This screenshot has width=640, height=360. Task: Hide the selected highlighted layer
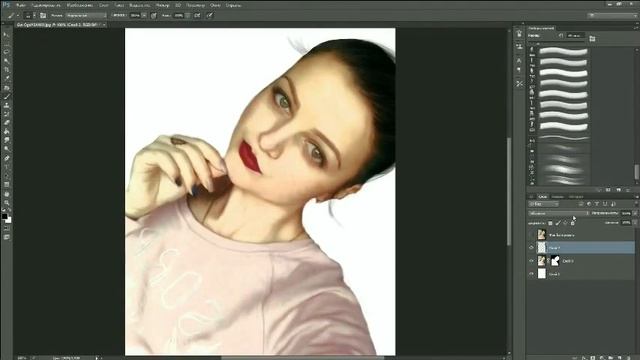point(531,248)
